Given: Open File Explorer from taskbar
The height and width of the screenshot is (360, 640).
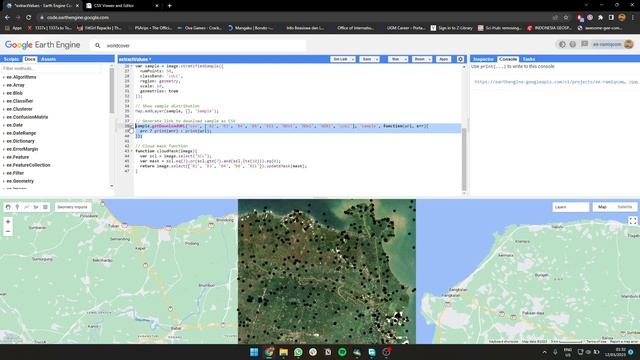Looking at the screenshot, I should pos(283,352).
